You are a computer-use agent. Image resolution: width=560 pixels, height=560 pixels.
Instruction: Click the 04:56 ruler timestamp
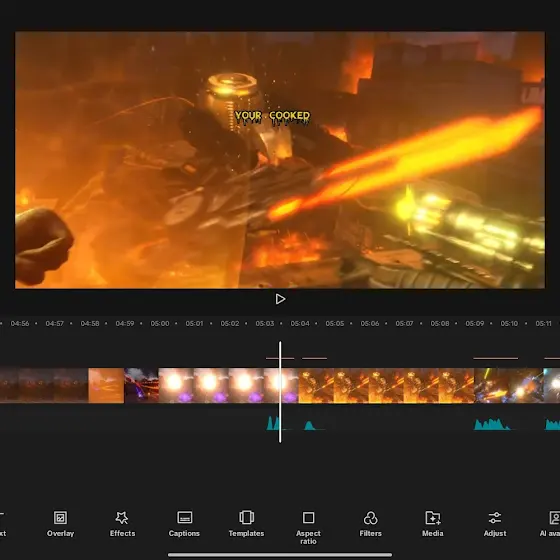click(20, 324)
